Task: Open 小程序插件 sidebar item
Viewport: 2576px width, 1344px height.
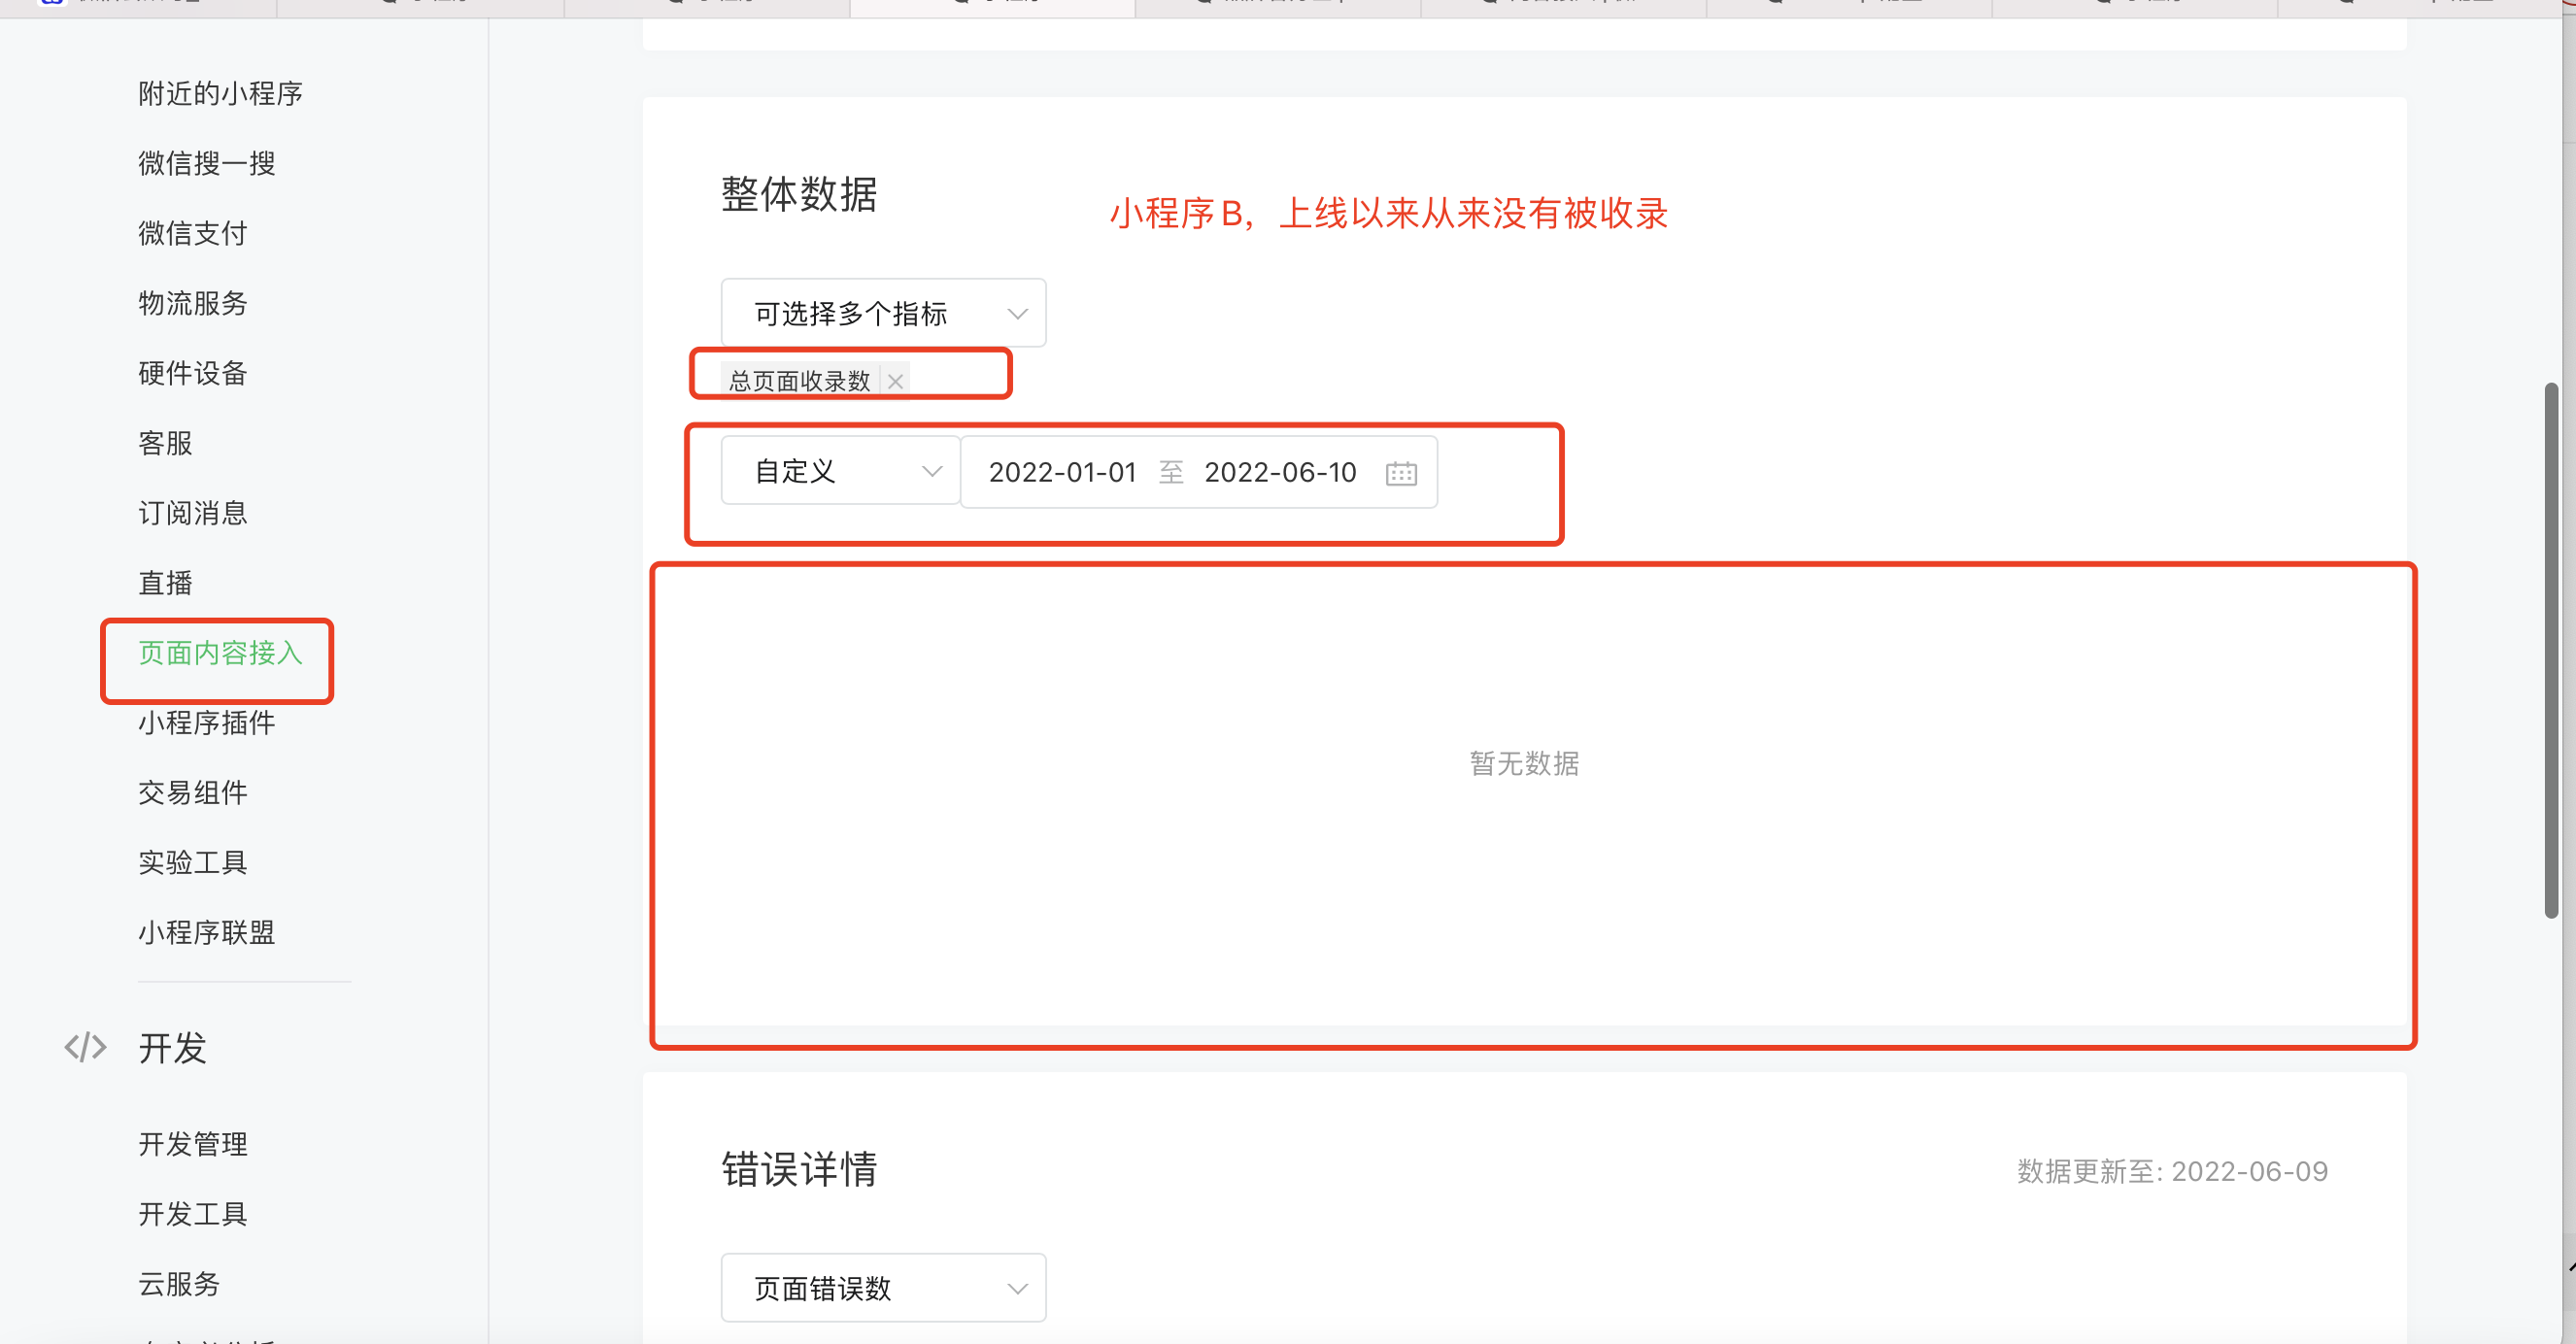Action: tap(206, 723)
